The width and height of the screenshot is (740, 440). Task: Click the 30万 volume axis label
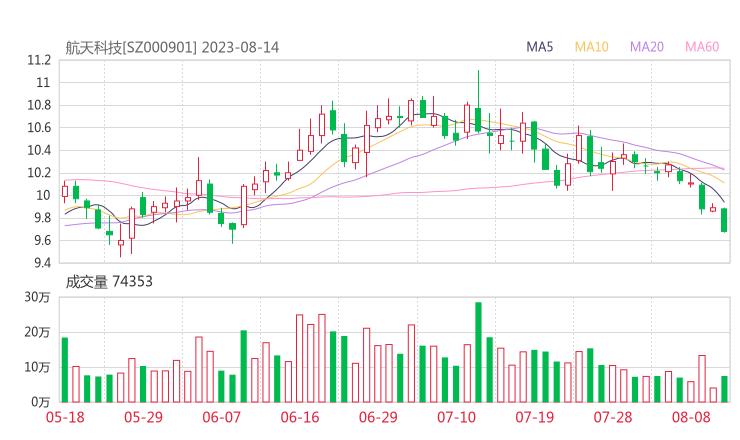tap(37, 297)
